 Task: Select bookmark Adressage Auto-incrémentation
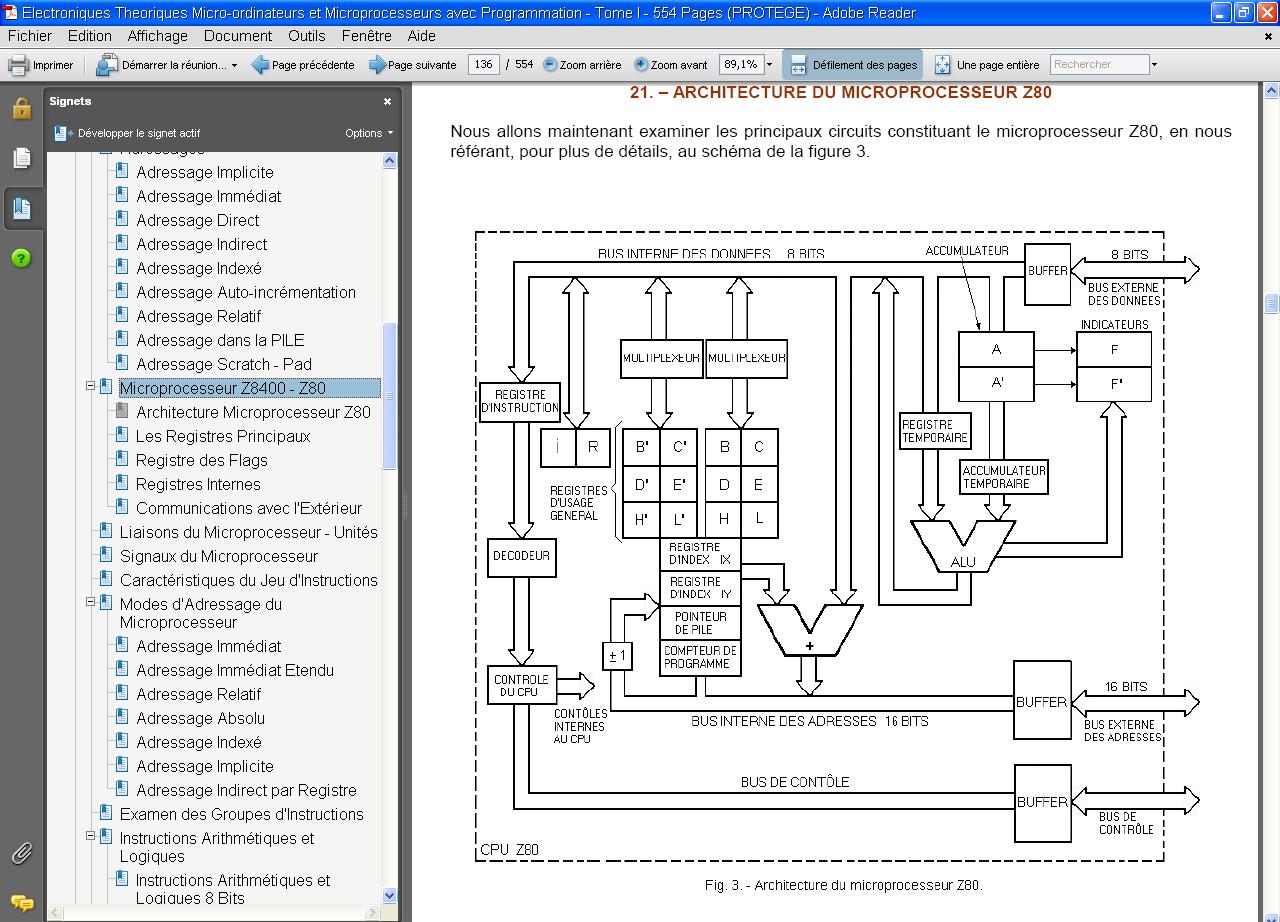(246, 292)
